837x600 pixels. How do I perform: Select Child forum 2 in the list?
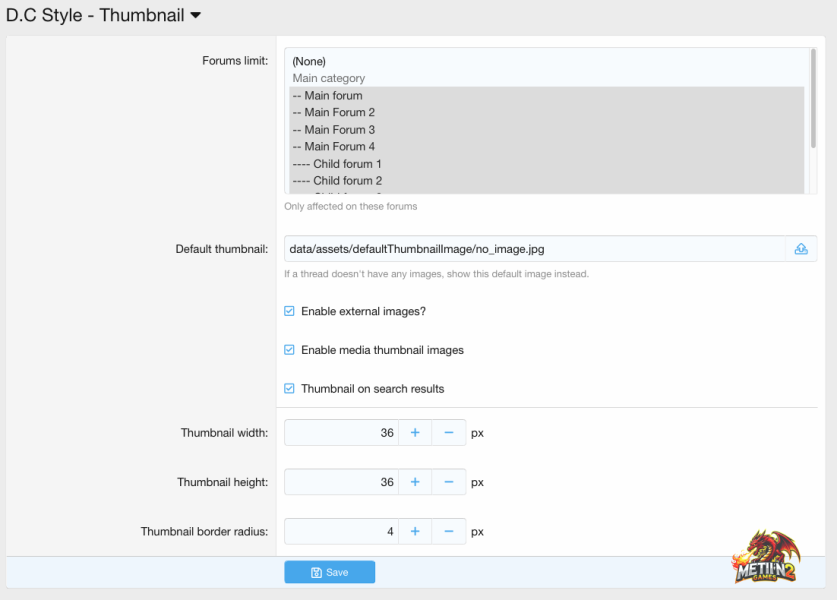pyautogui.click(x=547, y=180)
